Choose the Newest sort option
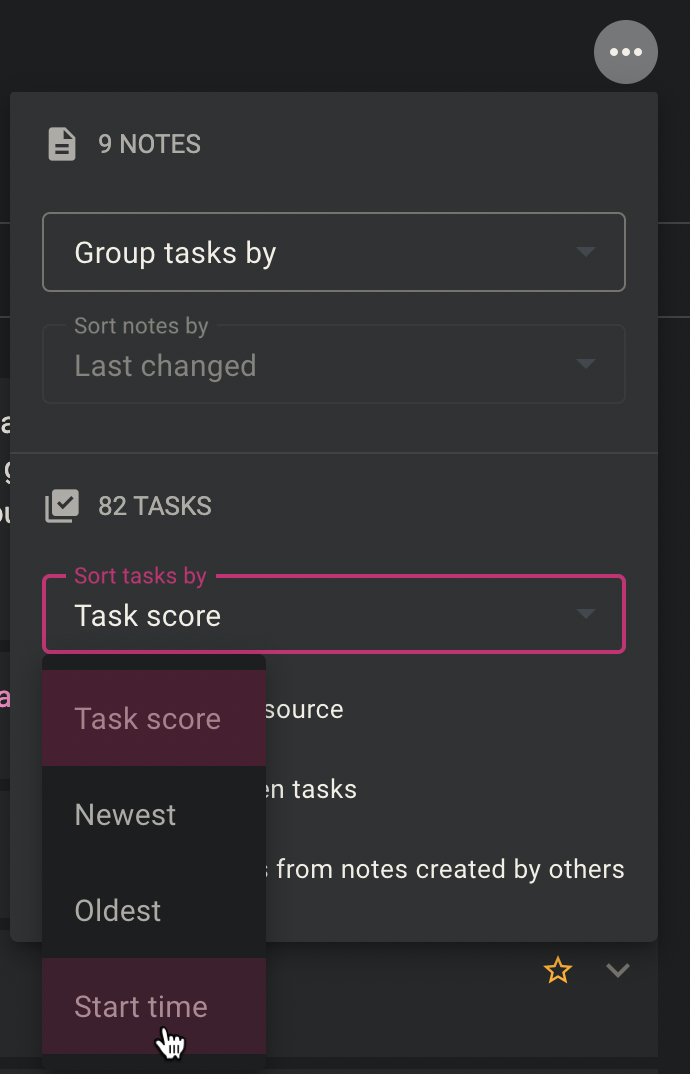The height and width of the screenshot is (1074, 690). [x=126, y=814]
